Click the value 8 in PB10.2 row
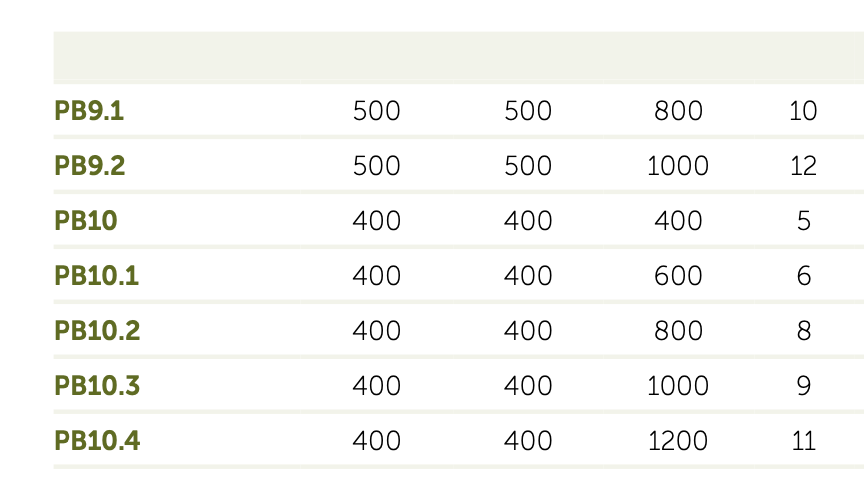Screen dimensions: 864x504 [x=804, y=330]
